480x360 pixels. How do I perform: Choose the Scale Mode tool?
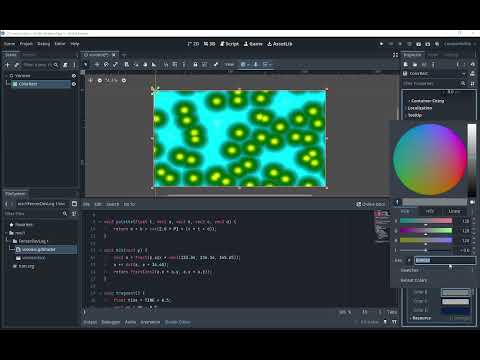click(x=115, y=64)
